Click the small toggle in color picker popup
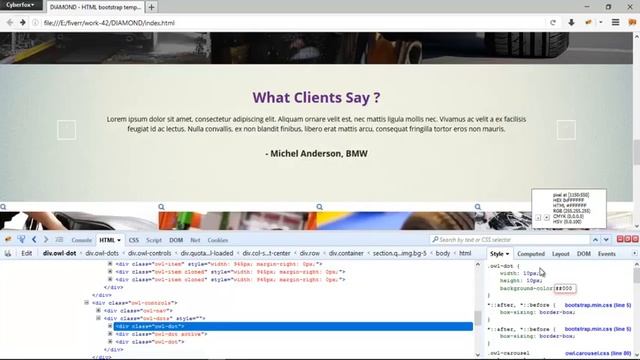This screenshot has width=640, height=360. tap(538, 218)
